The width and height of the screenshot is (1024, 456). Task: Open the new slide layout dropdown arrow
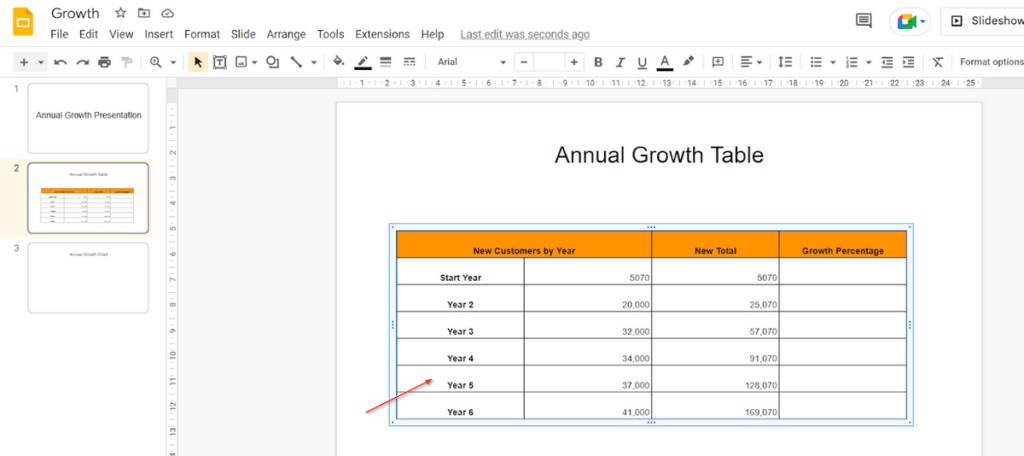click(40, 62)
